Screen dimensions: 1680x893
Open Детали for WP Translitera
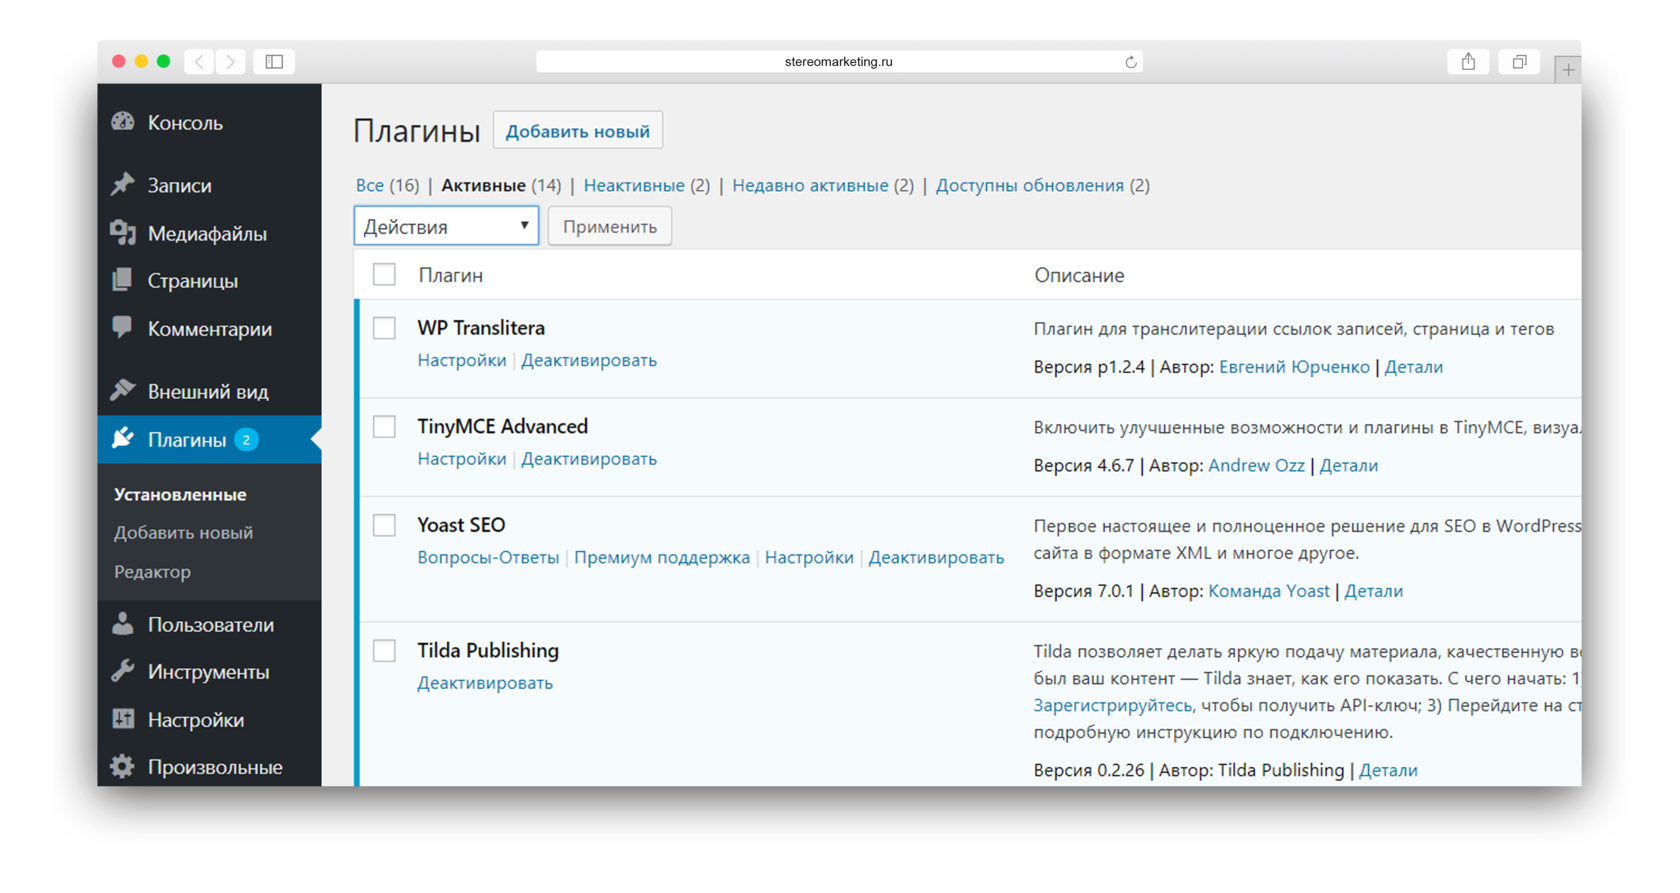coord(1413,367)
